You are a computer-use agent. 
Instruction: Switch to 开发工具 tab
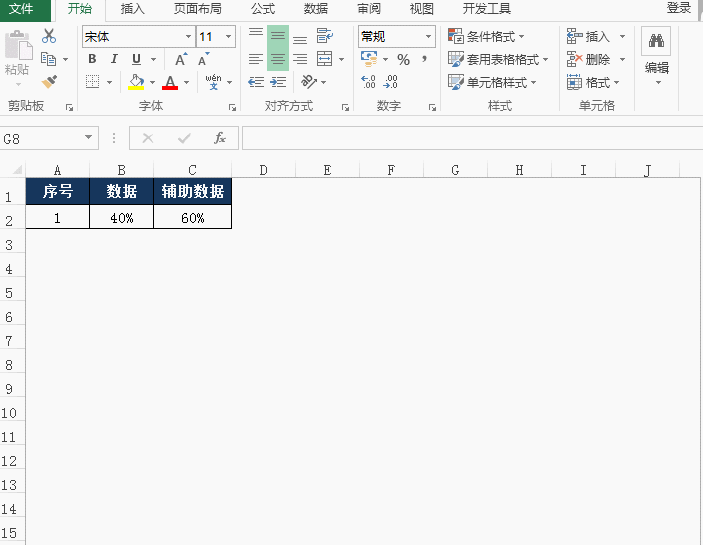click(x=487, y=9)
